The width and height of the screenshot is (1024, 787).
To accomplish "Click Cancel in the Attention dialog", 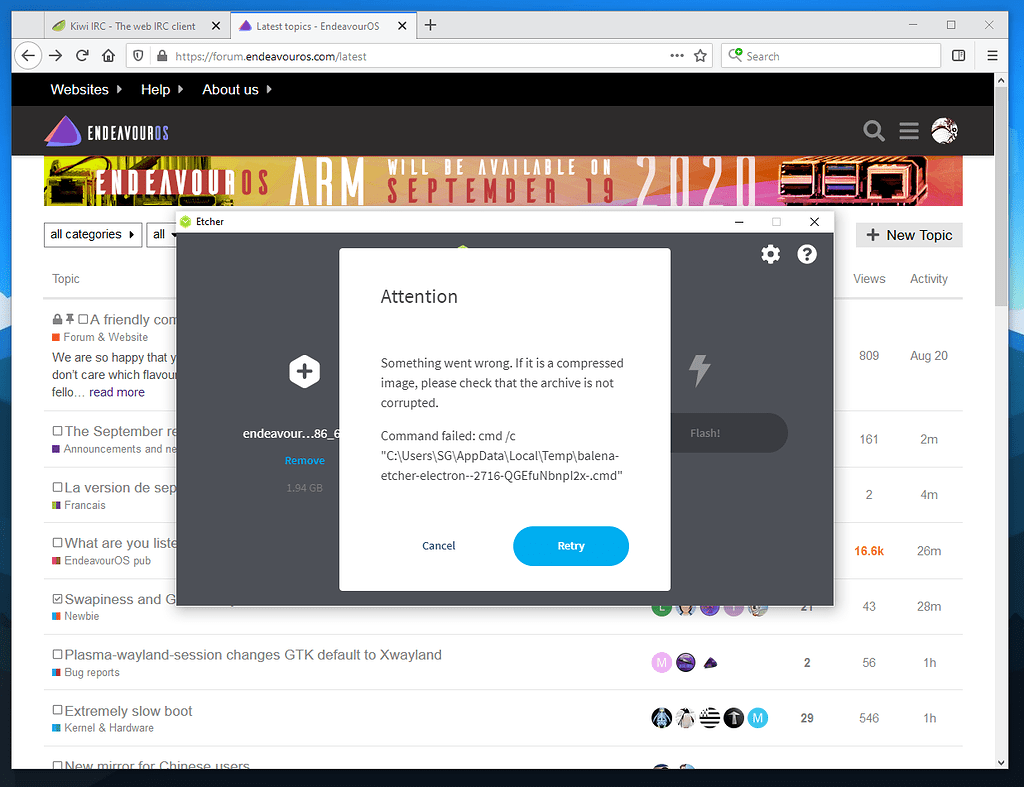I will (x=439, y=546).
